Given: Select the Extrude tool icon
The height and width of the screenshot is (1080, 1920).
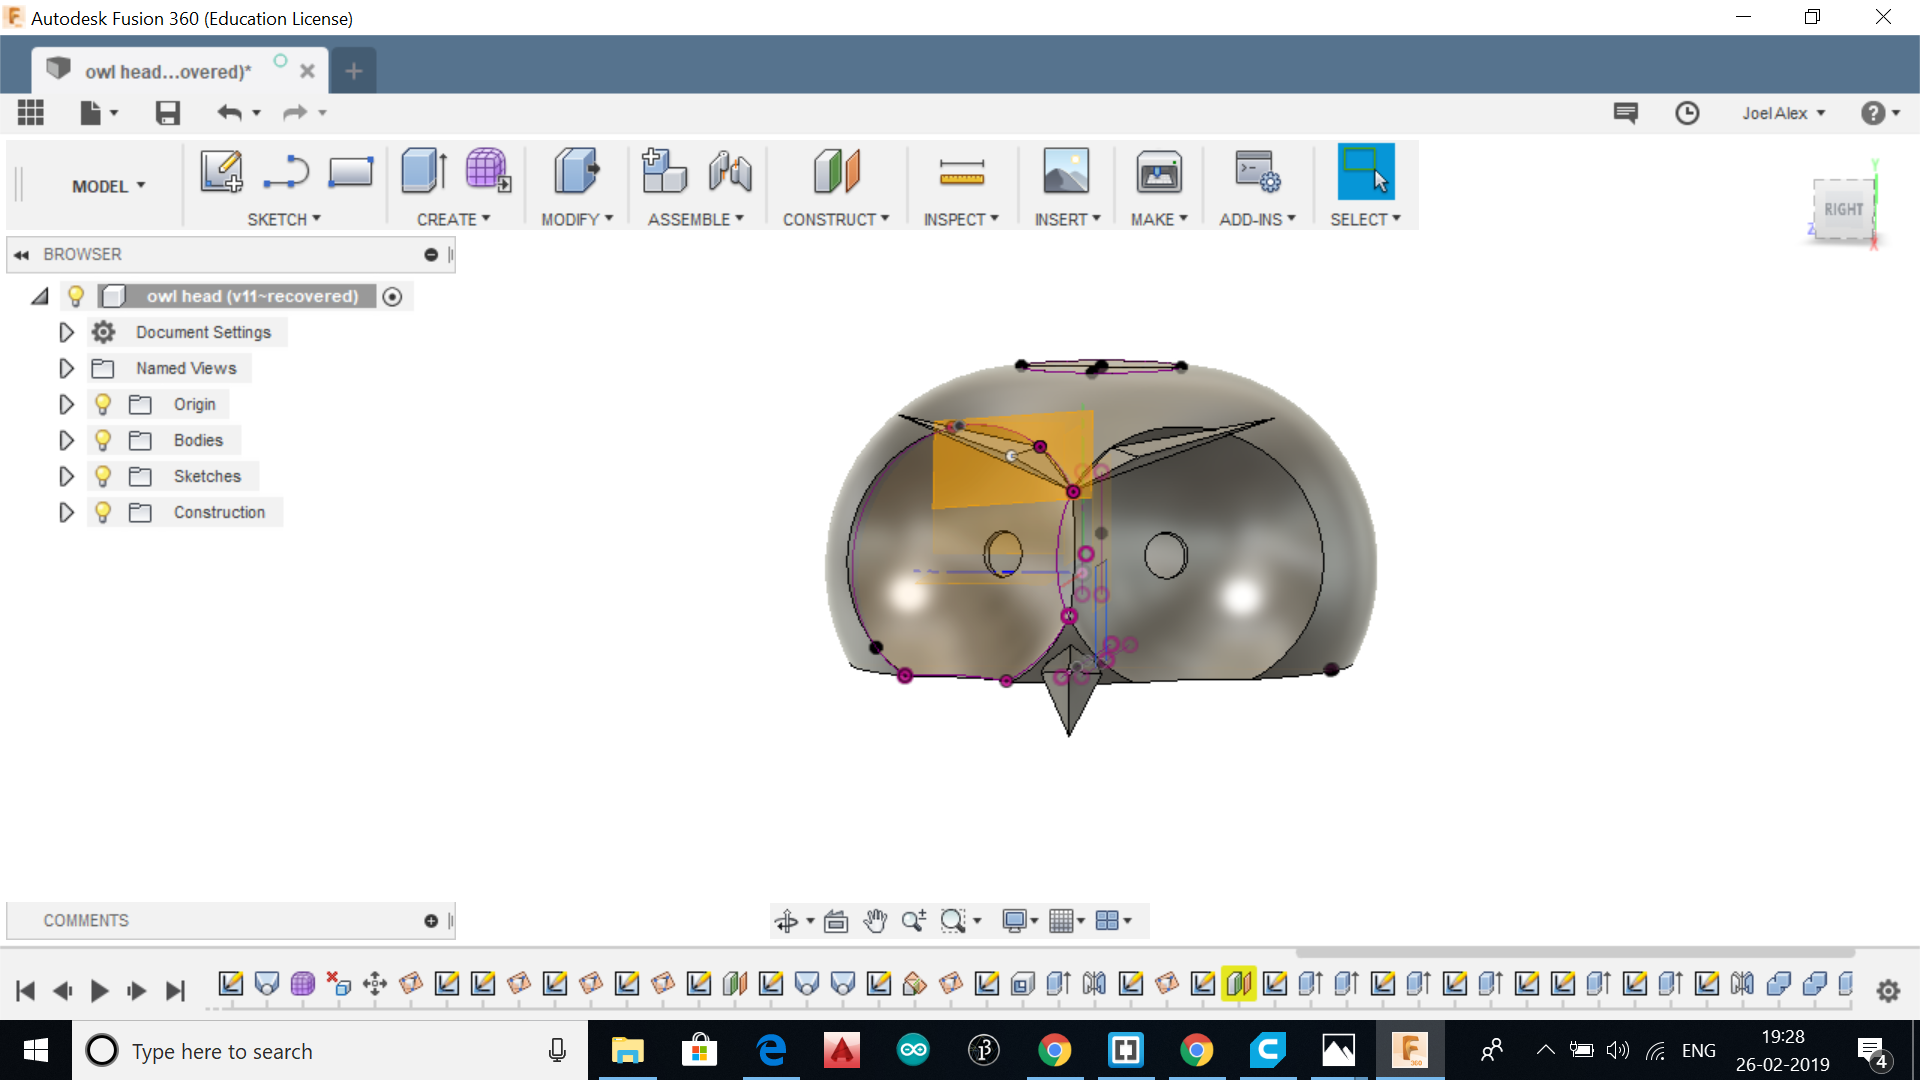Looking at the screenshot, I should click(423, 171).
